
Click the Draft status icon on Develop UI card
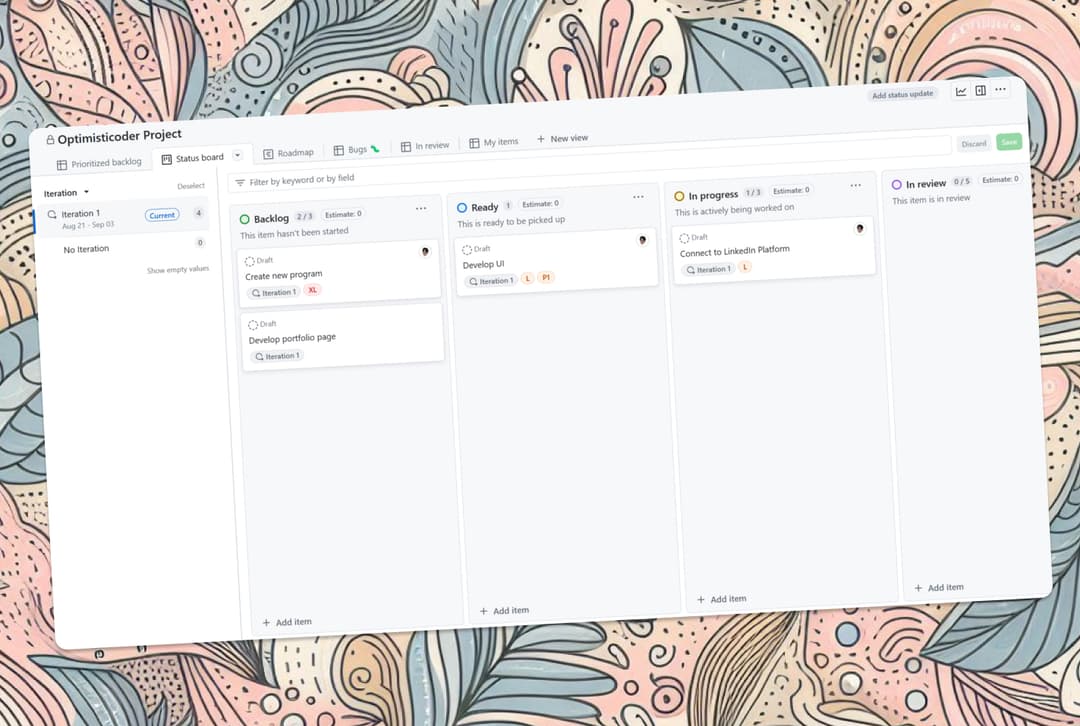(x=467, y=249)
